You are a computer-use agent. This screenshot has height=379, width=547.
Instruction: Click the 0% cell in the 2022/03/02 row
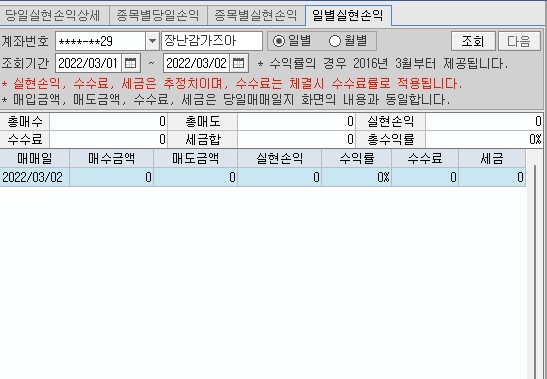point(357,177)
